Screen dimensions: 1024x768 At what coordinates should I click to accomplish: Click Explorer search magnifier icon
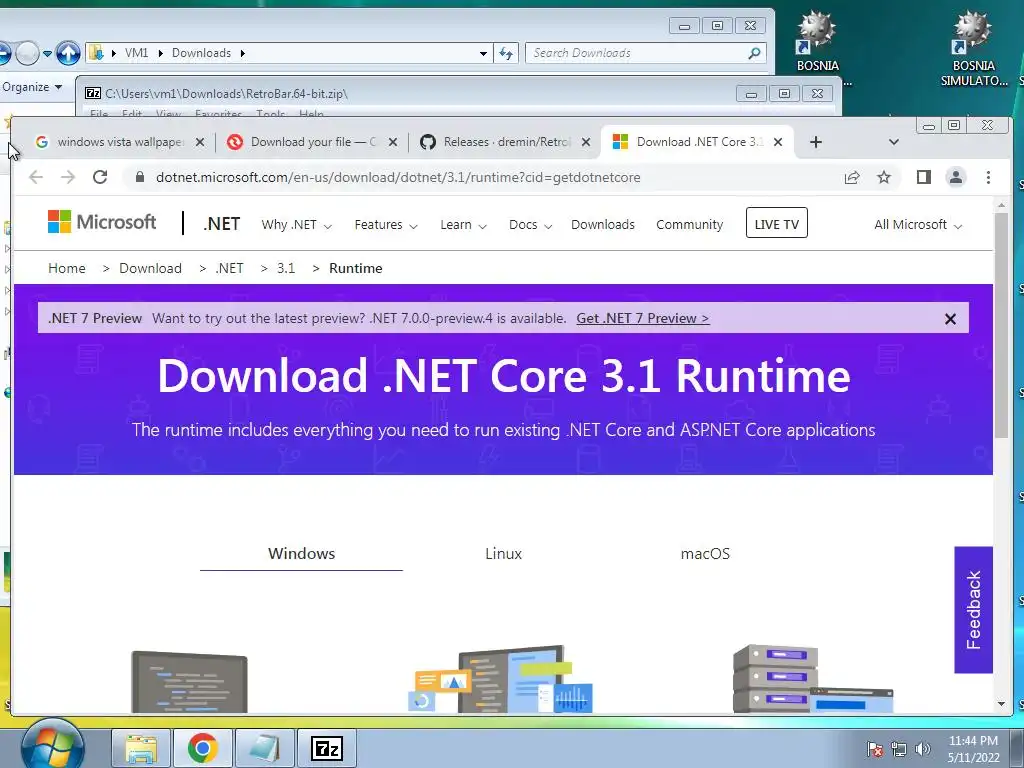click(754, 53)
